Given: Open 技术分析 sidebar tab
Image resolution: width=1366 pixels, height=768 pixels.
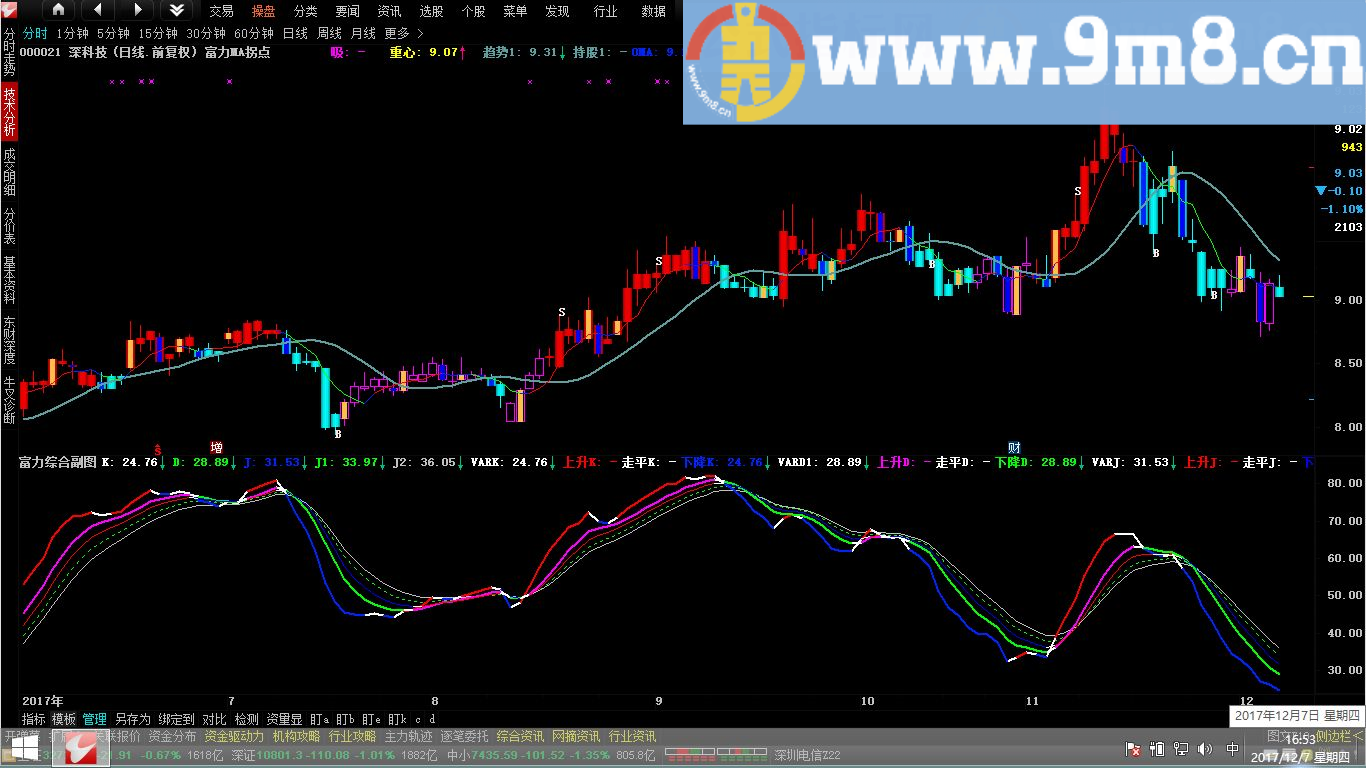Looking at the screenshot, I should tap(9, 111).
